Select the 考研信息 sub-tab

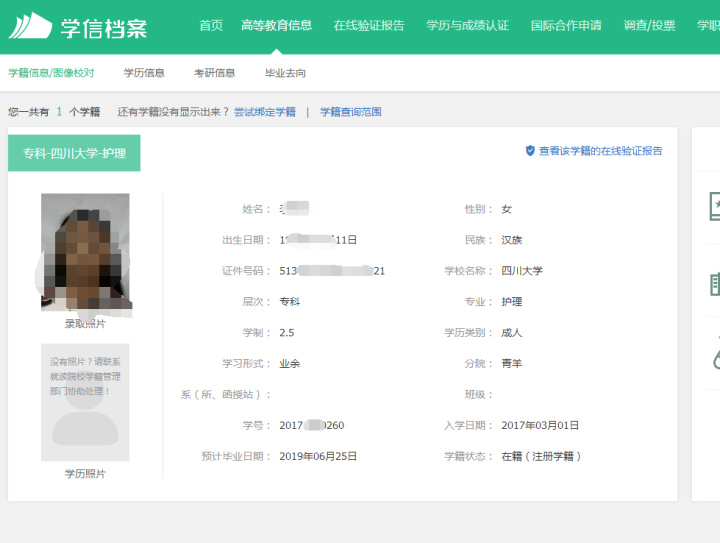(214, 73)
